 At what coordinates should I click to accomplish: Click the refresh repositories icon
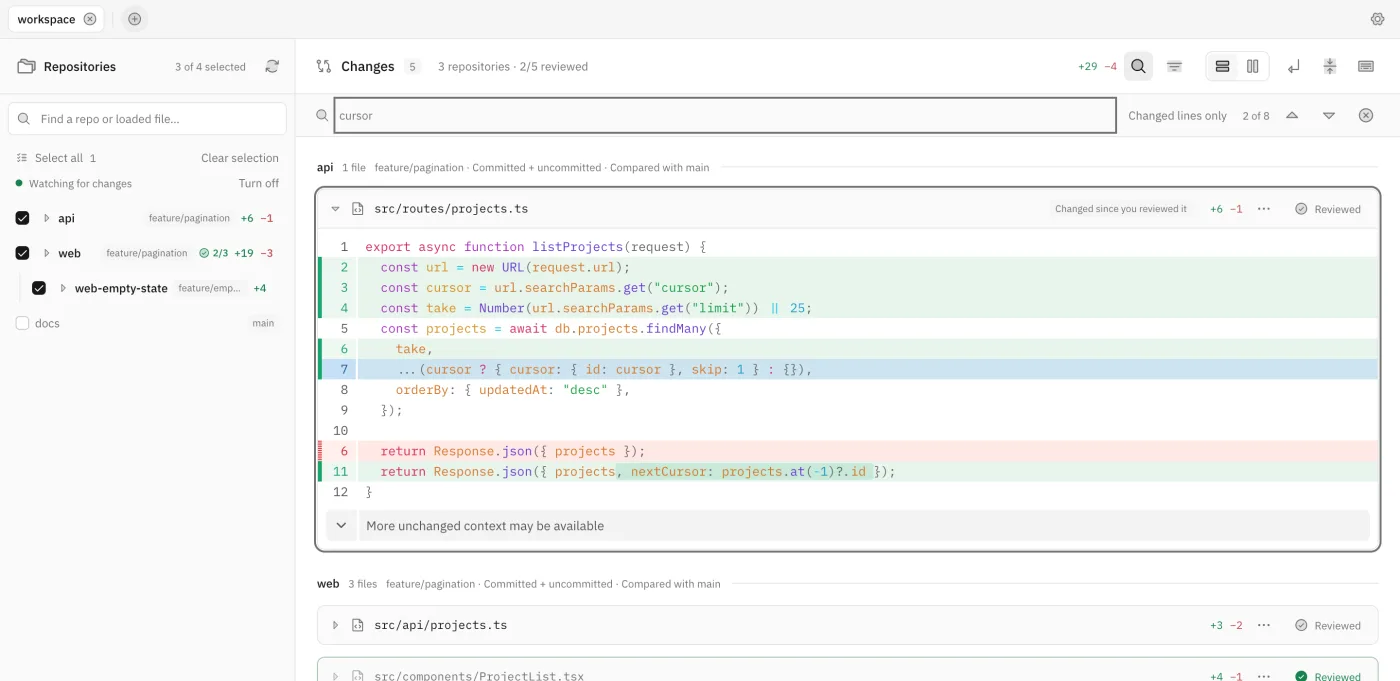pos(272,67)
